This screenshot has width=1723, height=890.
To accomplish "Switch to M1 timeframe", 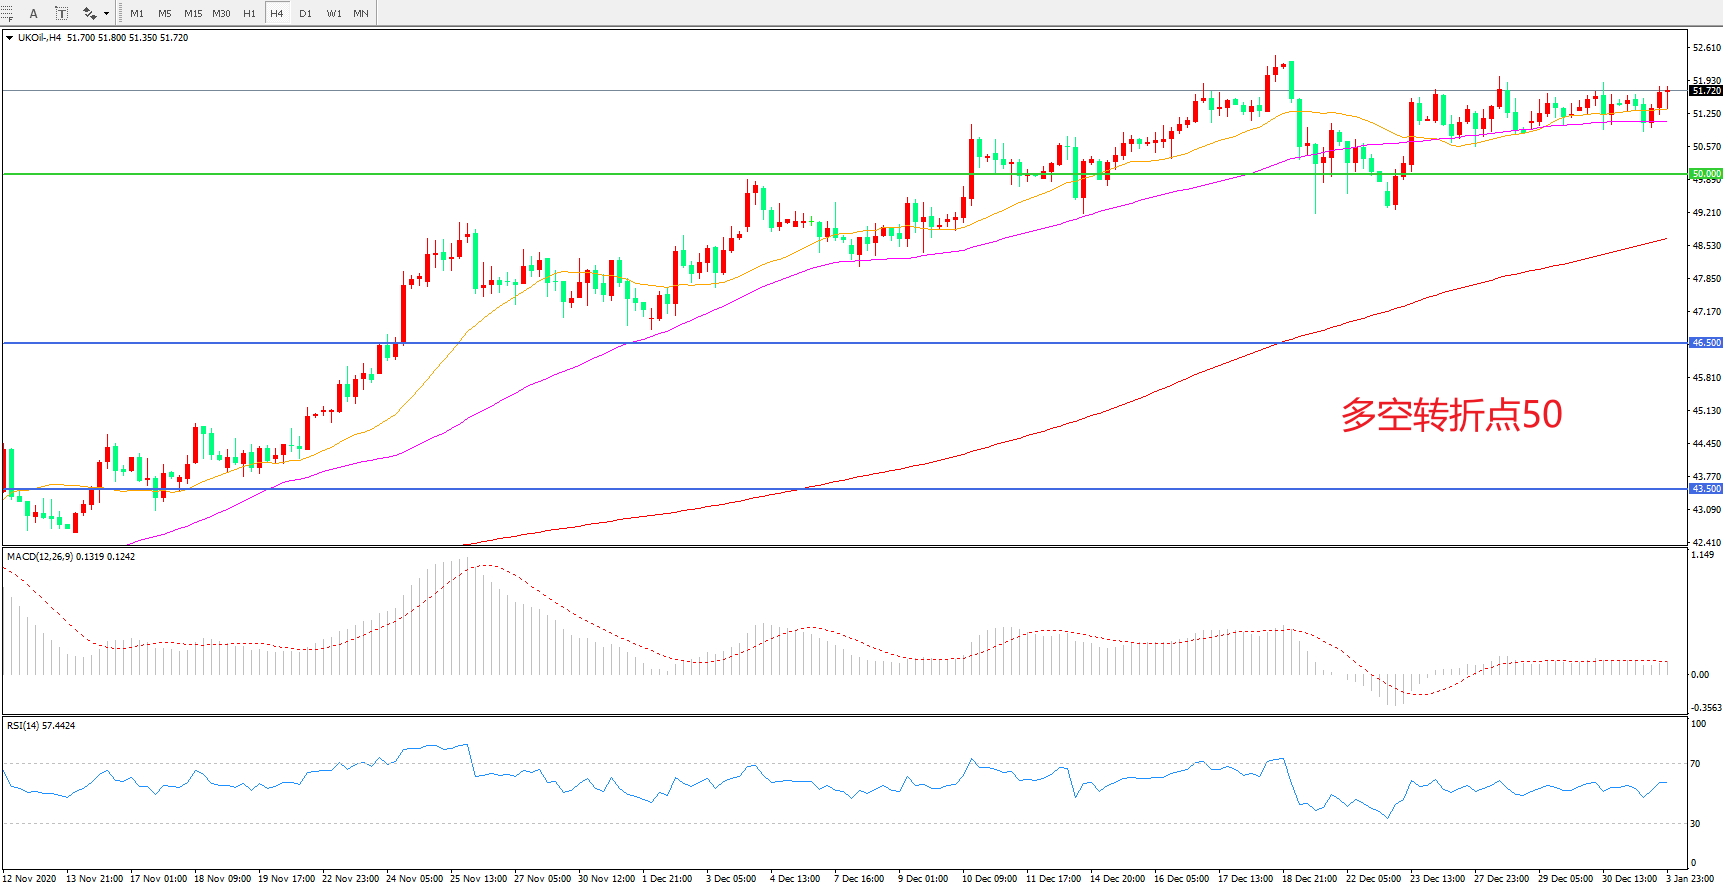I will coord(137,13).
